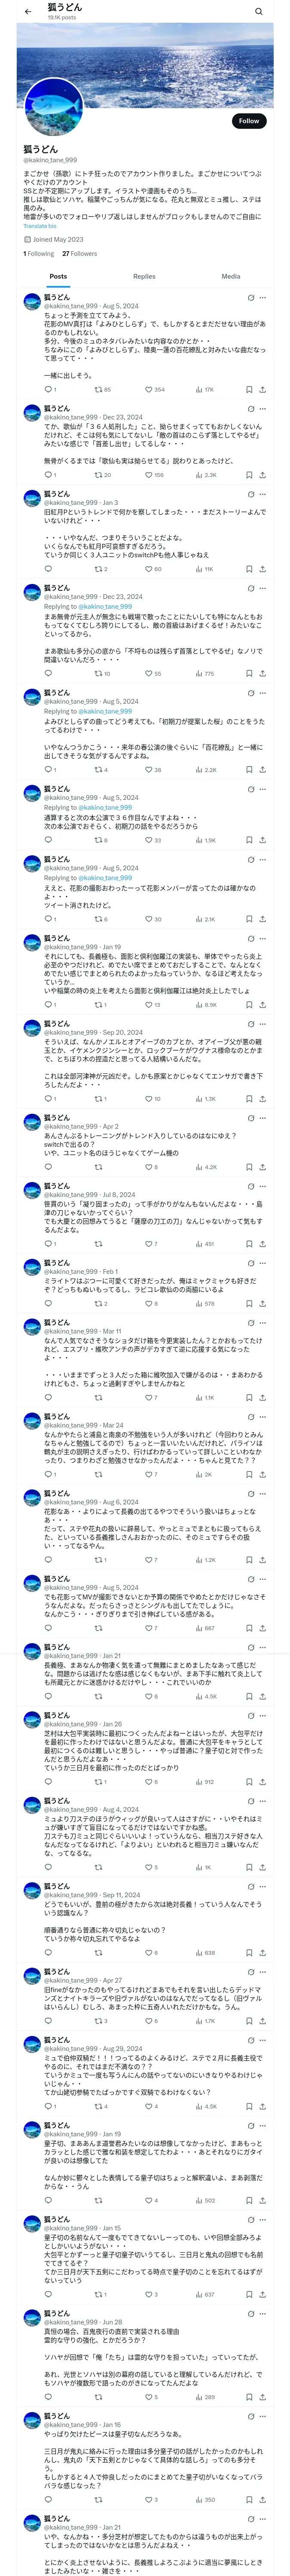Open the Translate bio link

(x=40, y=226)
